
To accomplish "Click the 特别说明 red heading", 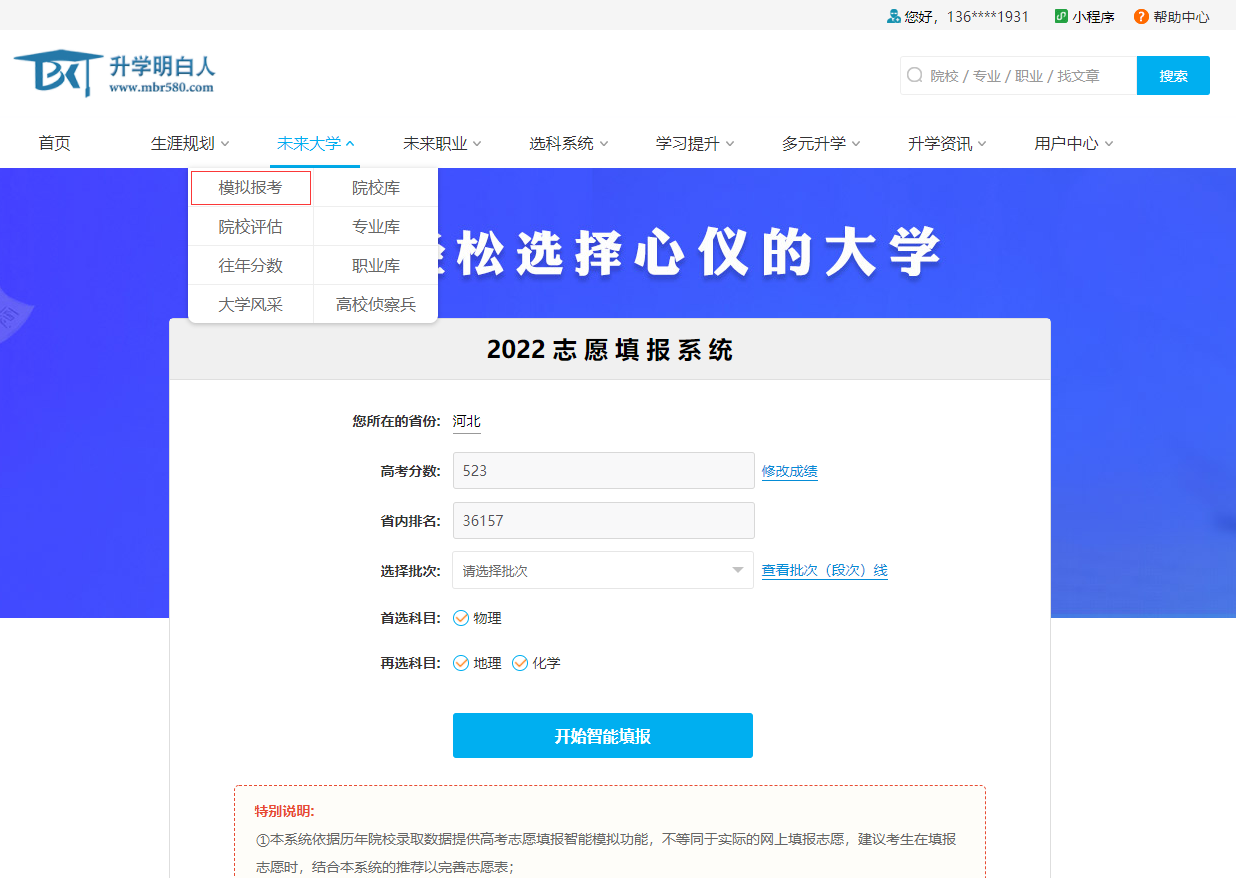I will pyautogui.click(x=285, y=811).
